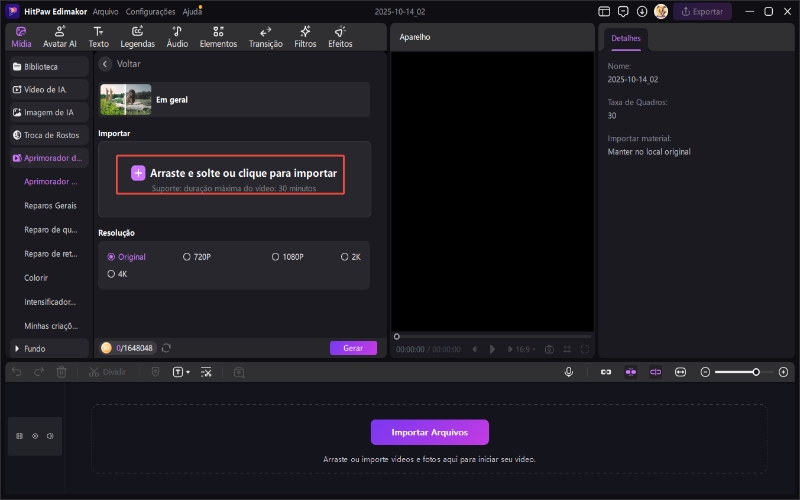The height and width of the screenshot is (500, 800).
Task: Expand the Fundo section
Action: point(49,348)
